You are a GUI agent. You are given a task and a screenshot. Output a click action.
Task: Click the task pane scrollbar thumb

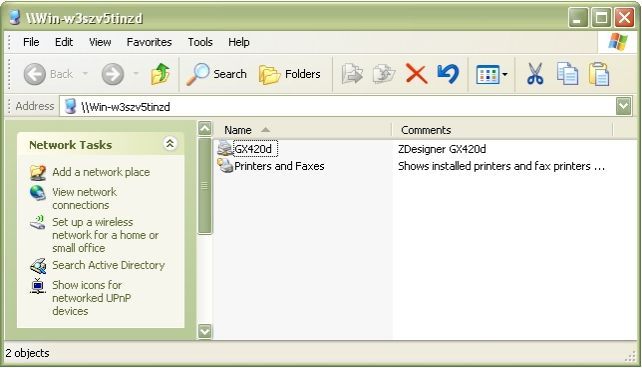click(x=205, y=186)
